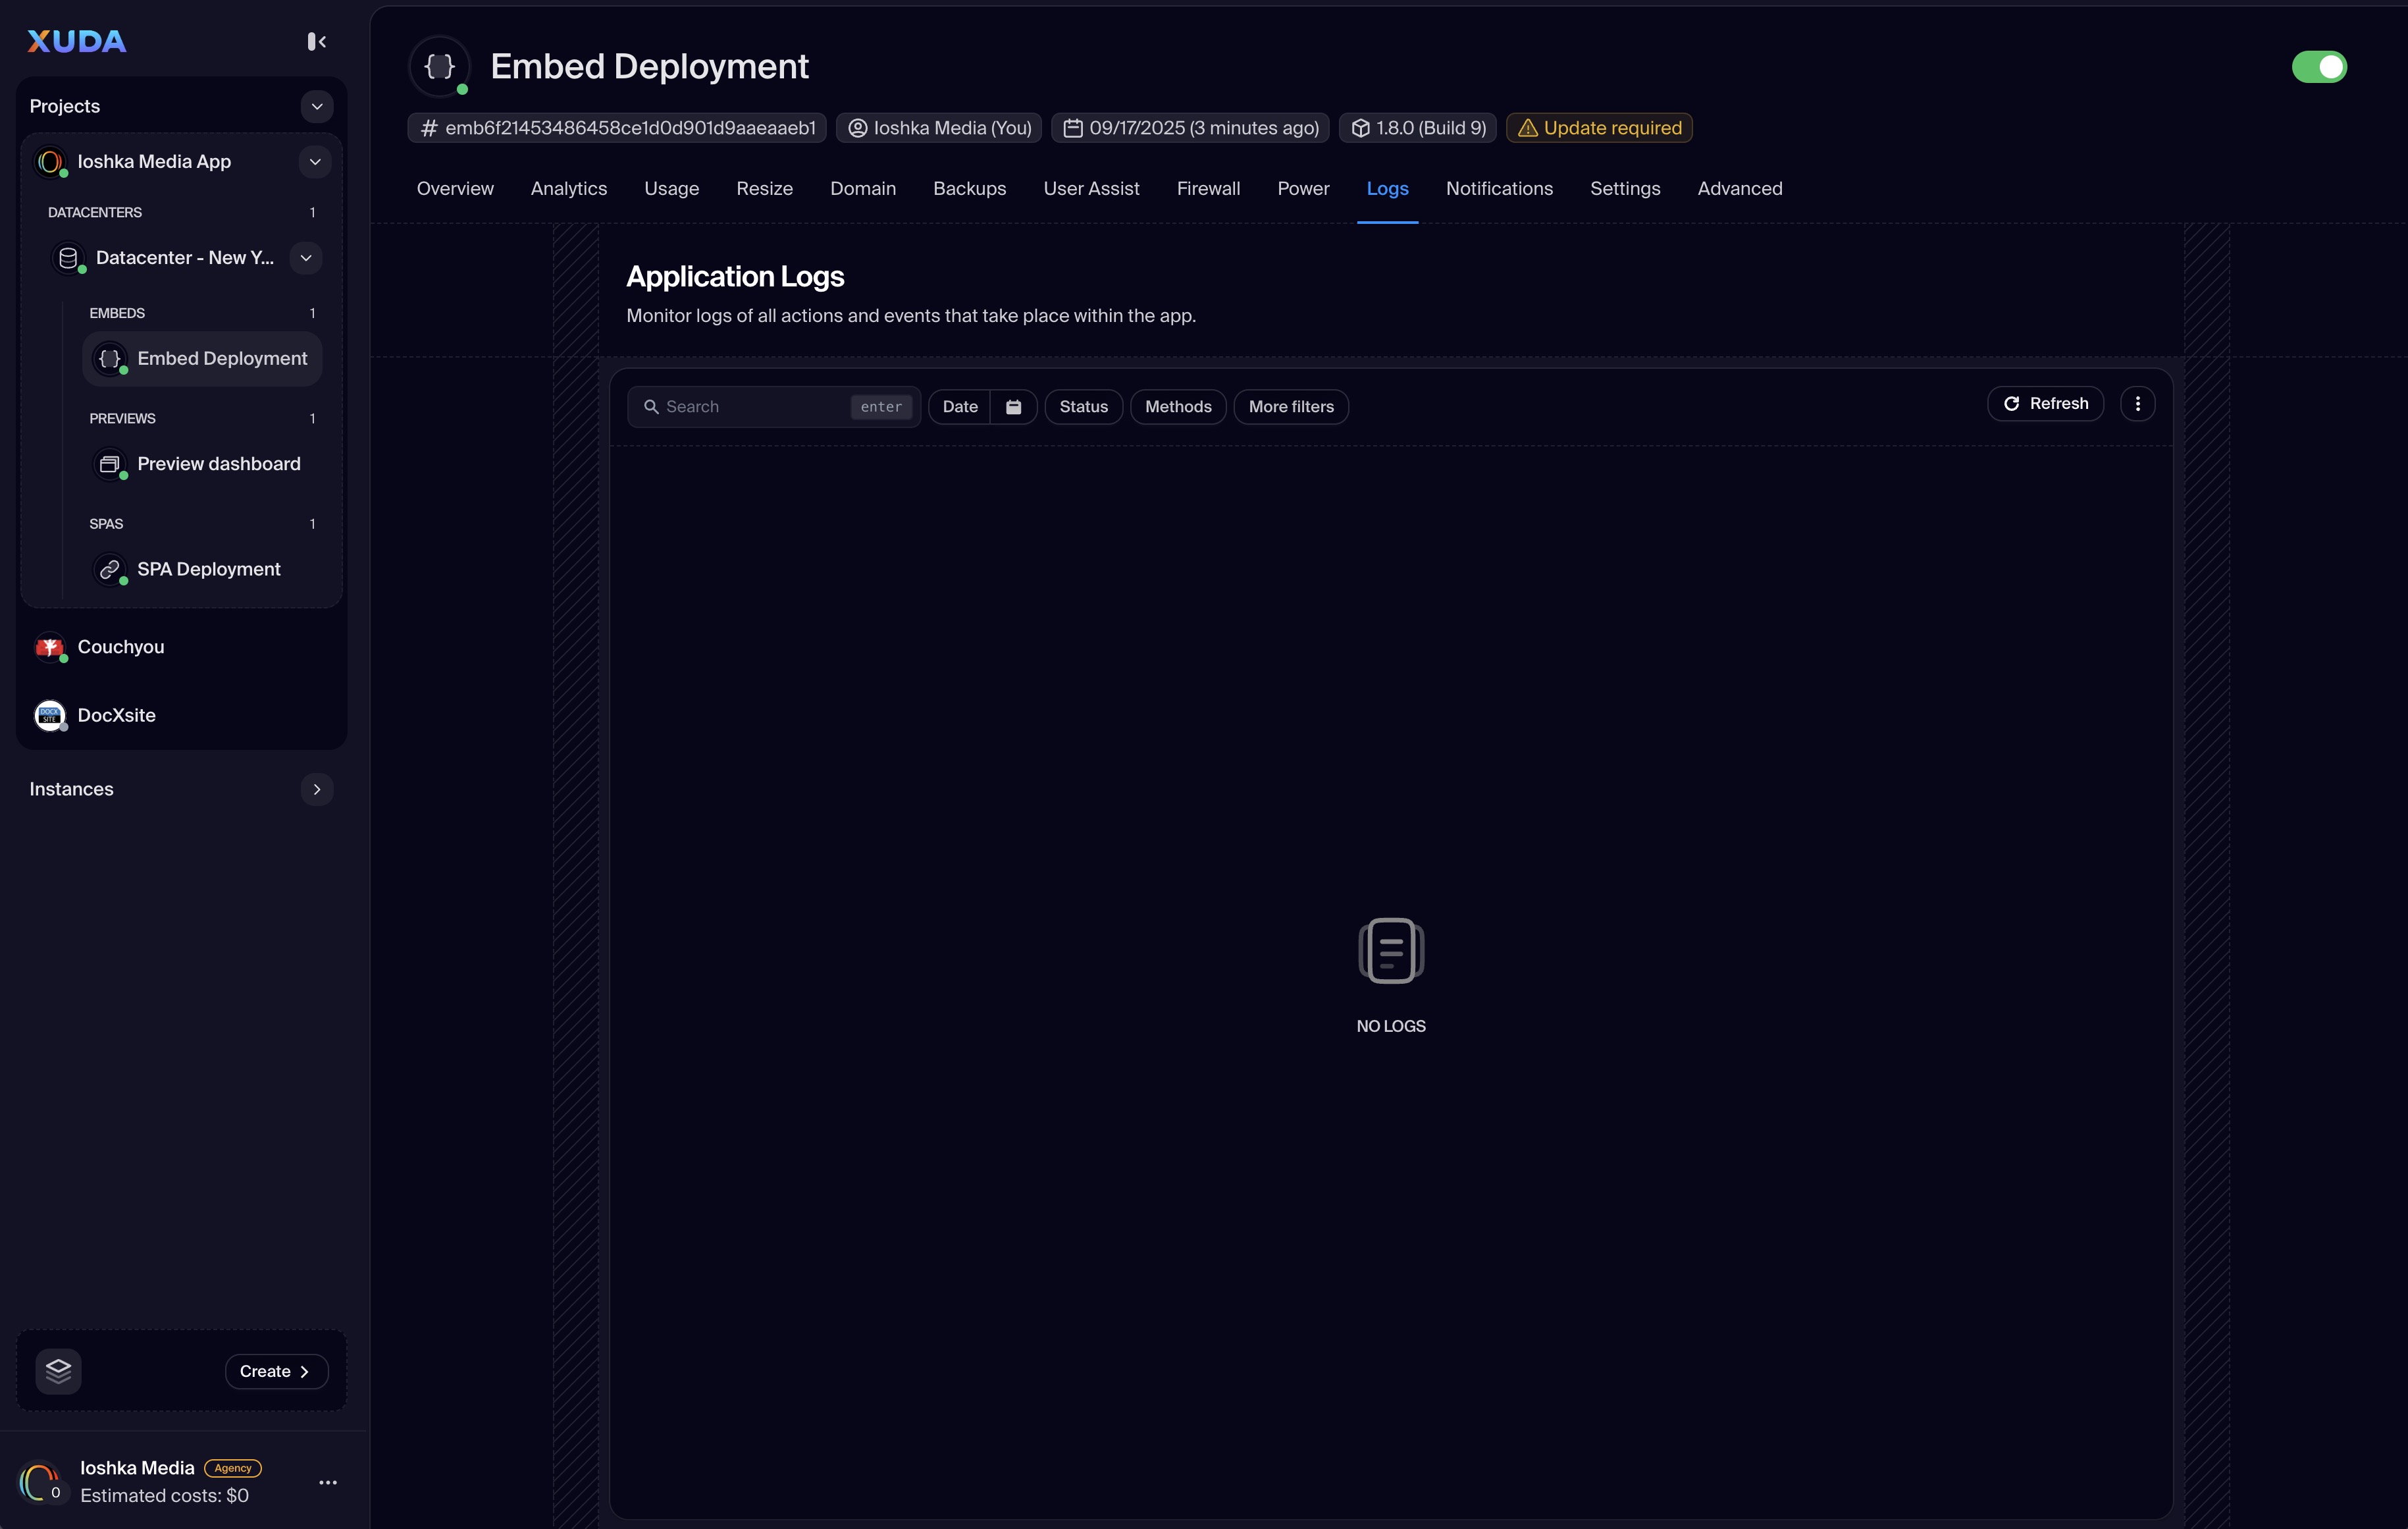Click the layers stack icon near Create

point(58,1370)
